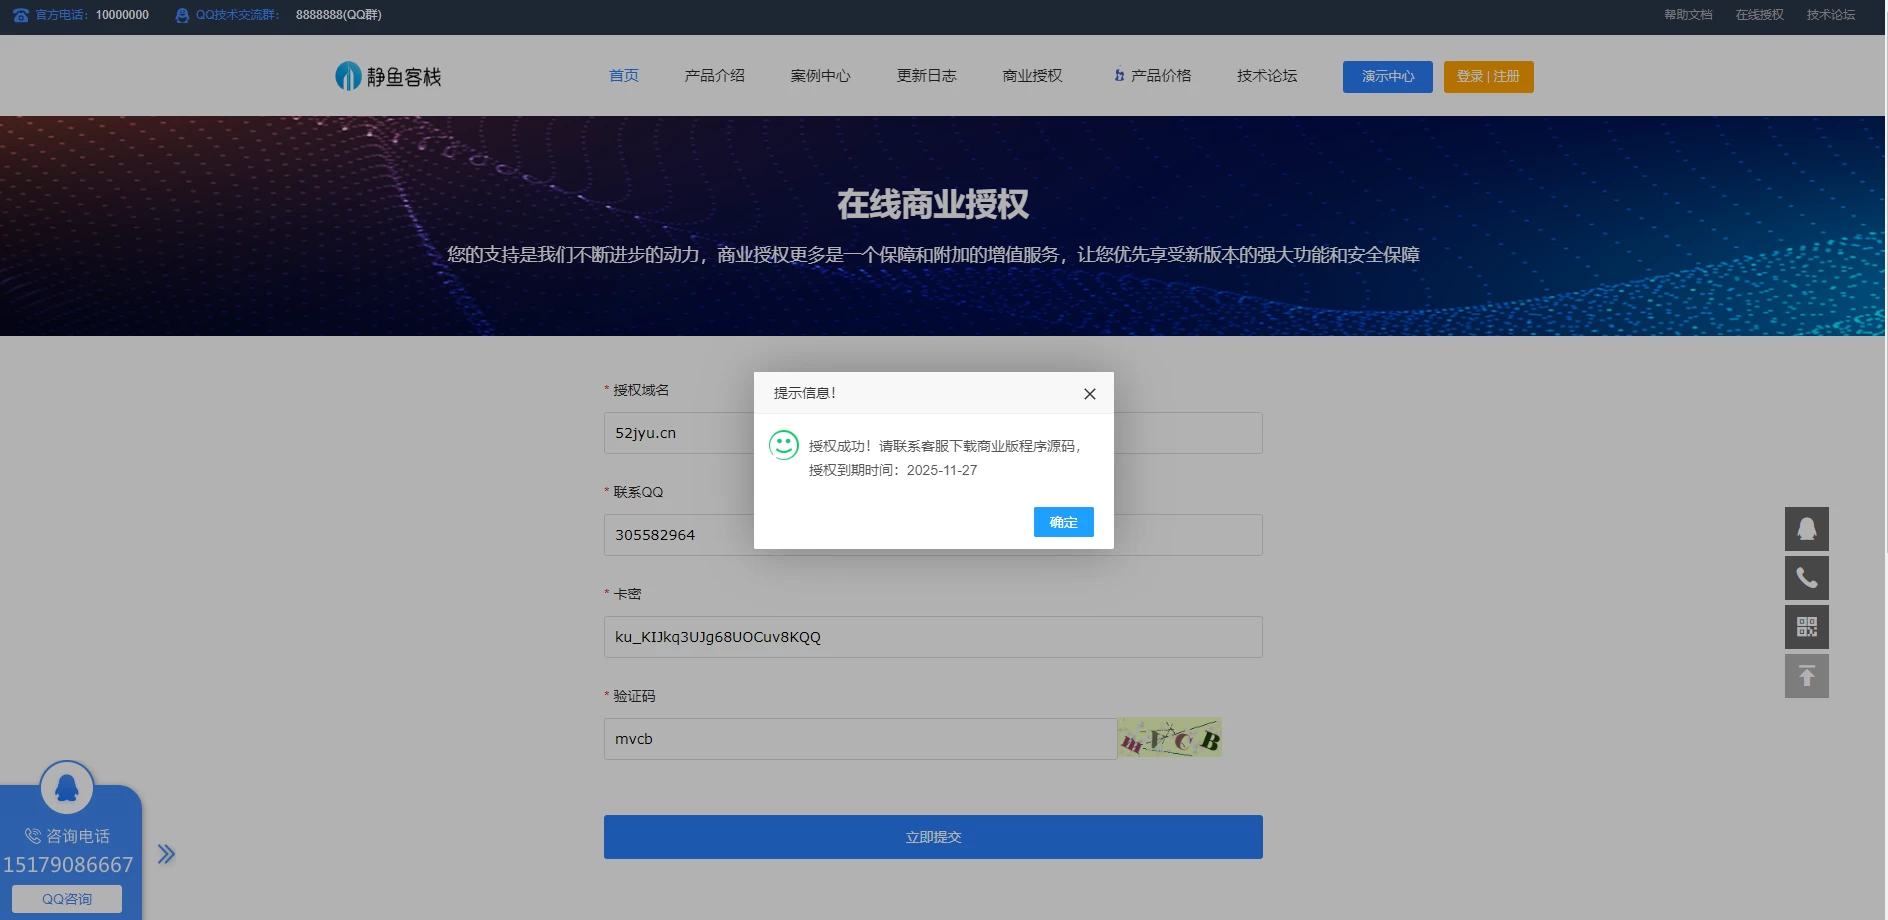1888x920 pixels.
Task: Click the captcha image to refresh
Action: [1169, 738]
